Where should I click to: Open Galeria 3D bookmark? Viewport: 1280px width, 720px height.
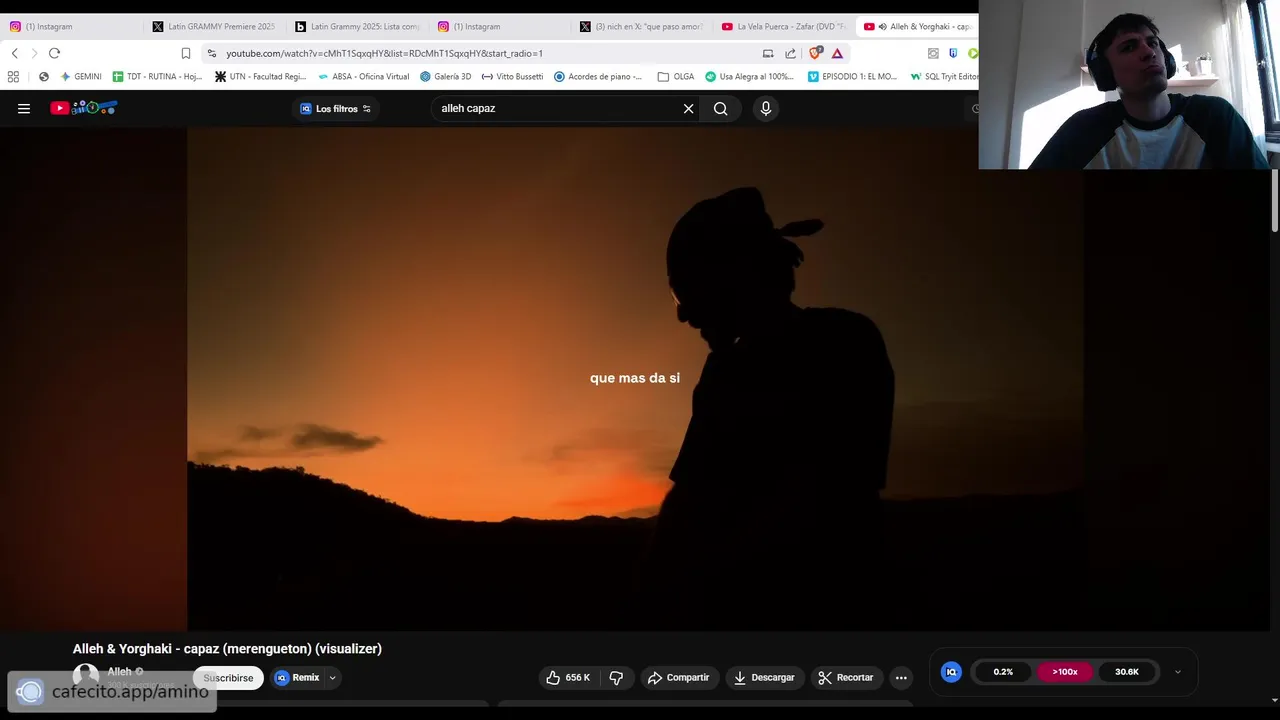[x=445, y=76]
